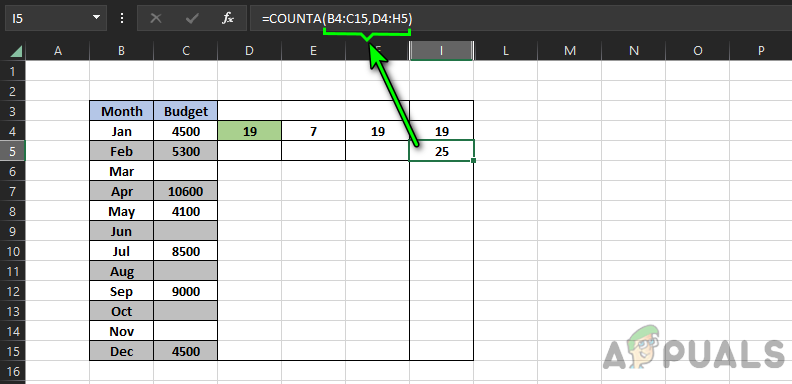Click the Feb cell
792x384 pixels.
click(x=122, y=151)
